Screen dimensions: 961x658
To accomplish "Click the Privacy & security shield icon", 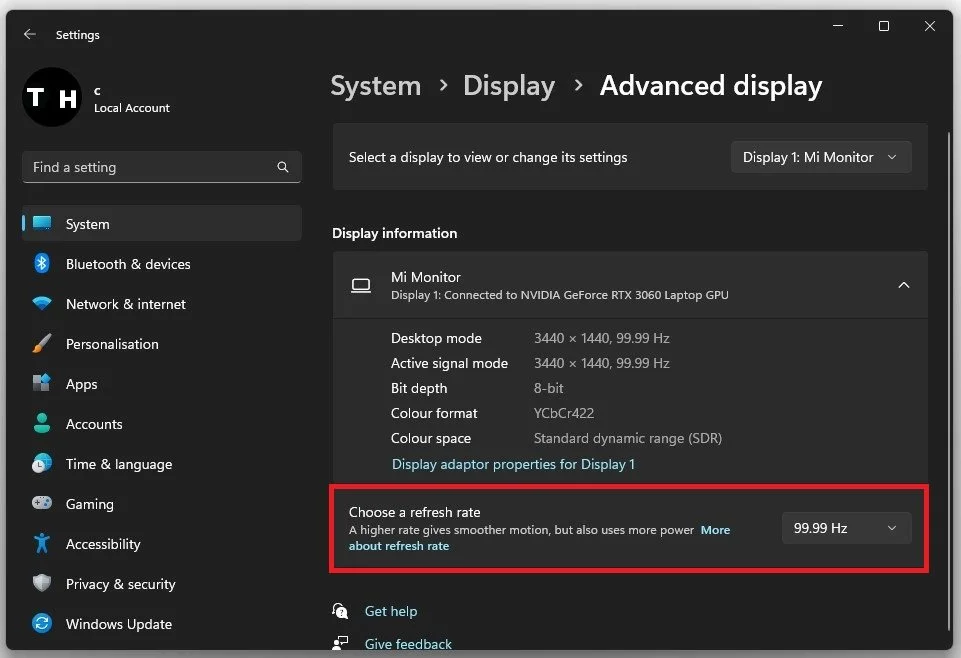I will pyautogui.click(x=42, y=583).
